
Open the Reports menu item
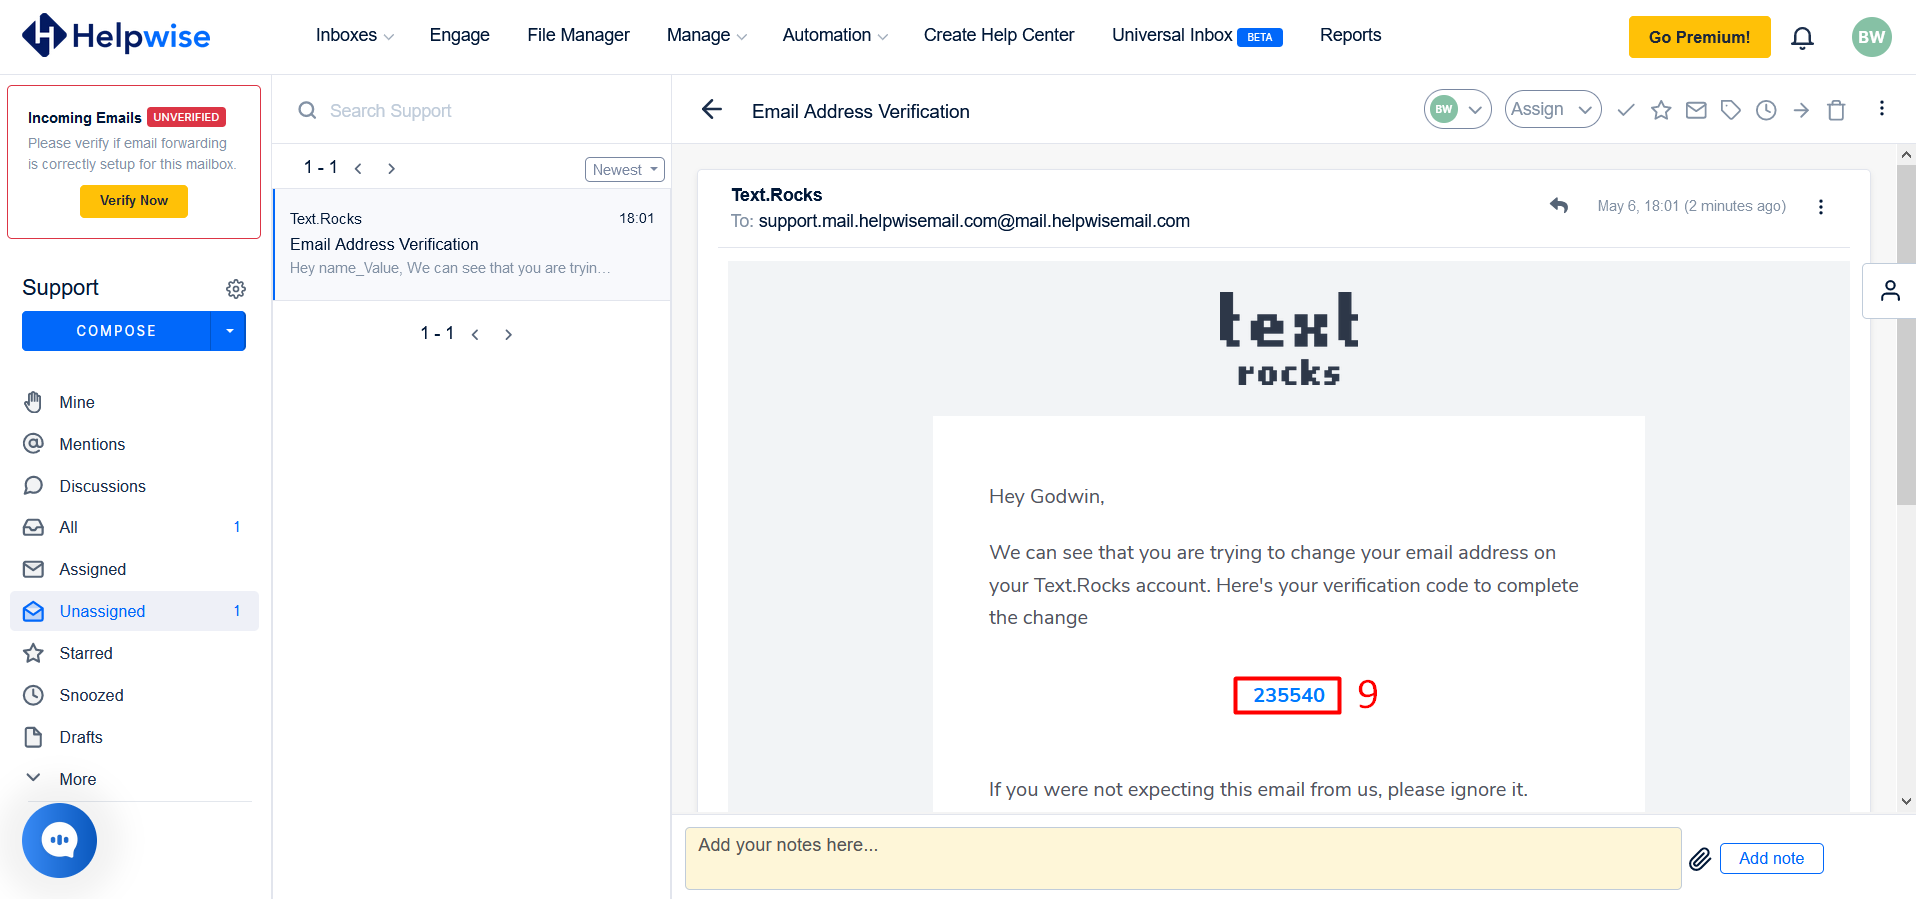tap(1350, 35)
